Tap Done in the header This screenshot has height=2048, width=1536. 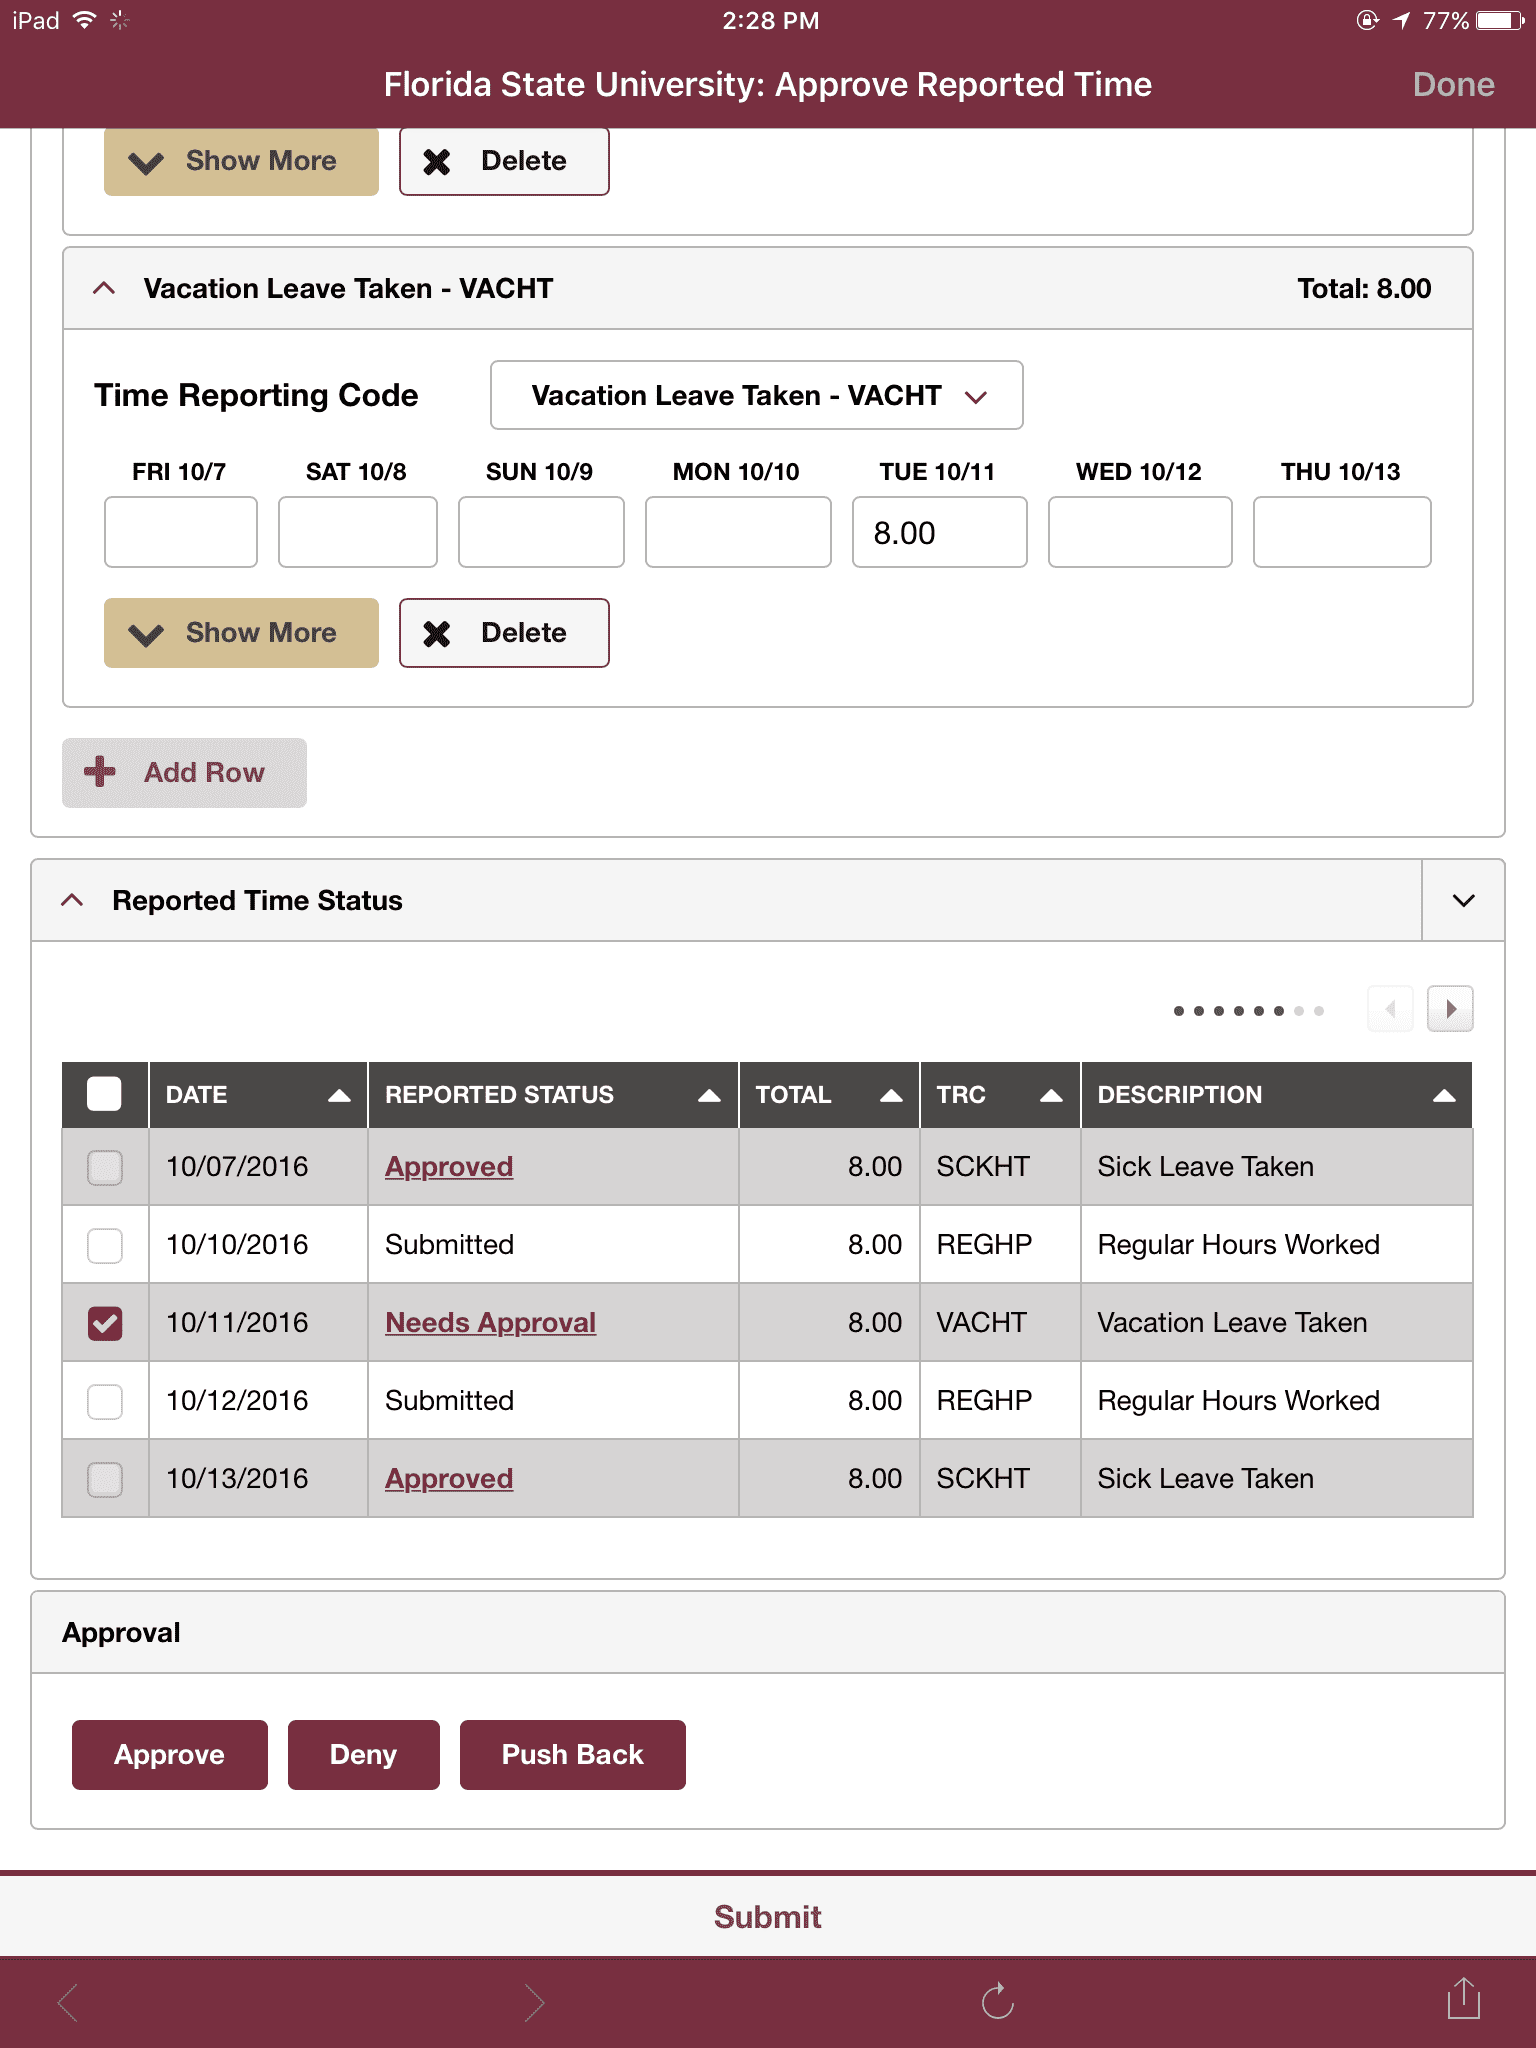[1453, 85]
